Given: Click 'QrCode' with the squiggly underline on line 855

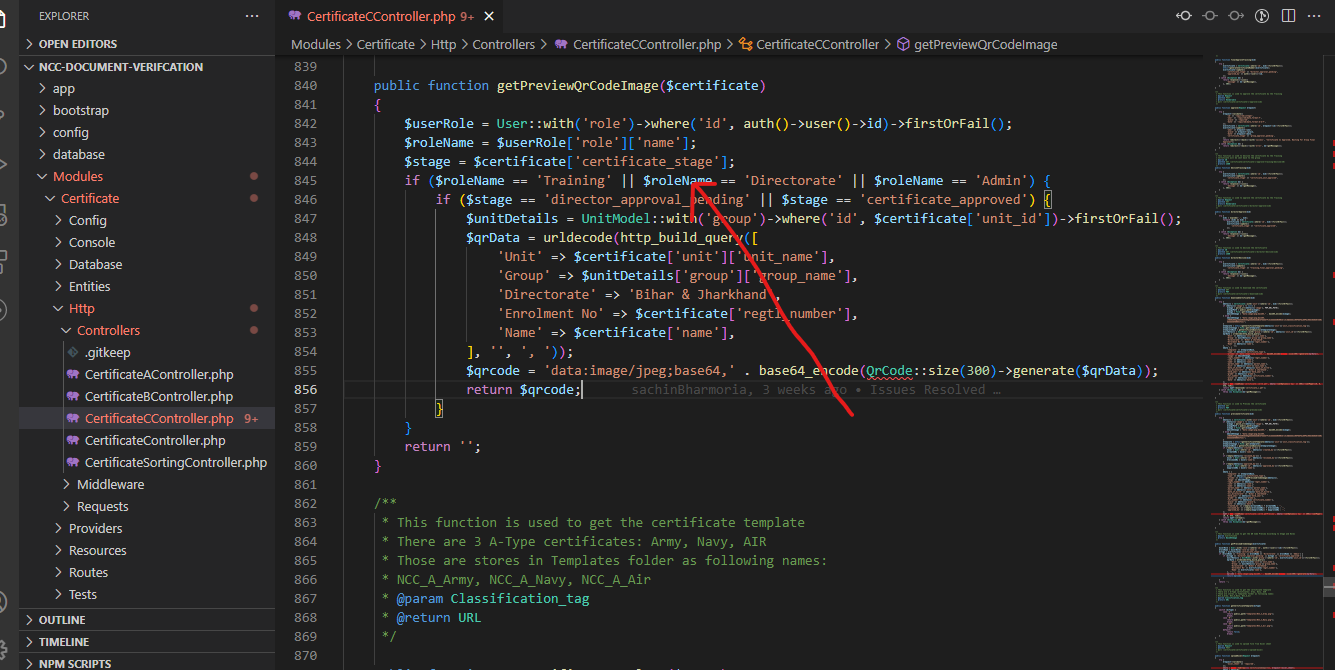Looking at the screenshot, I should 889,371.
